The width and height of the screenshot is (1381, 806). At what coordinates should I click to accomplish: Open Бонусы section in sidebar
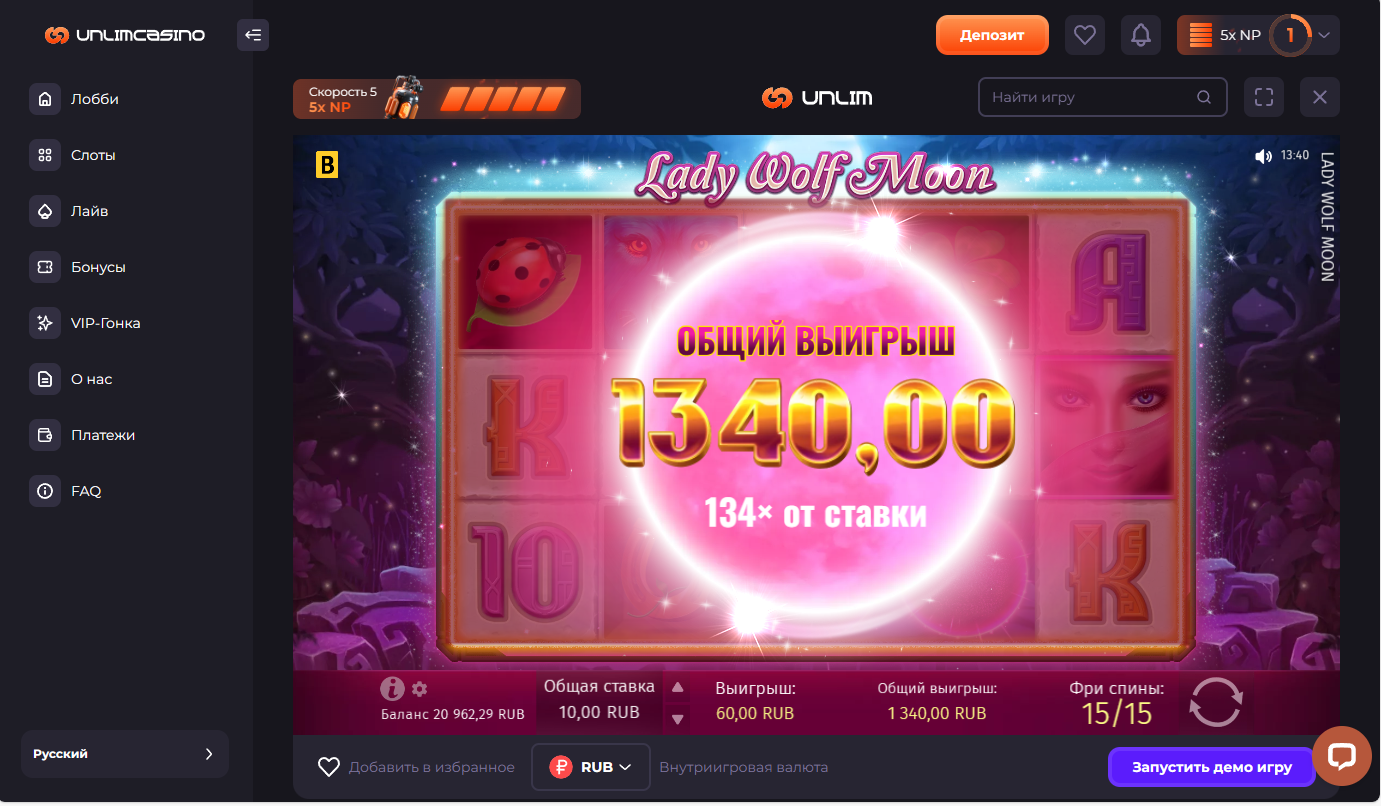98,267
